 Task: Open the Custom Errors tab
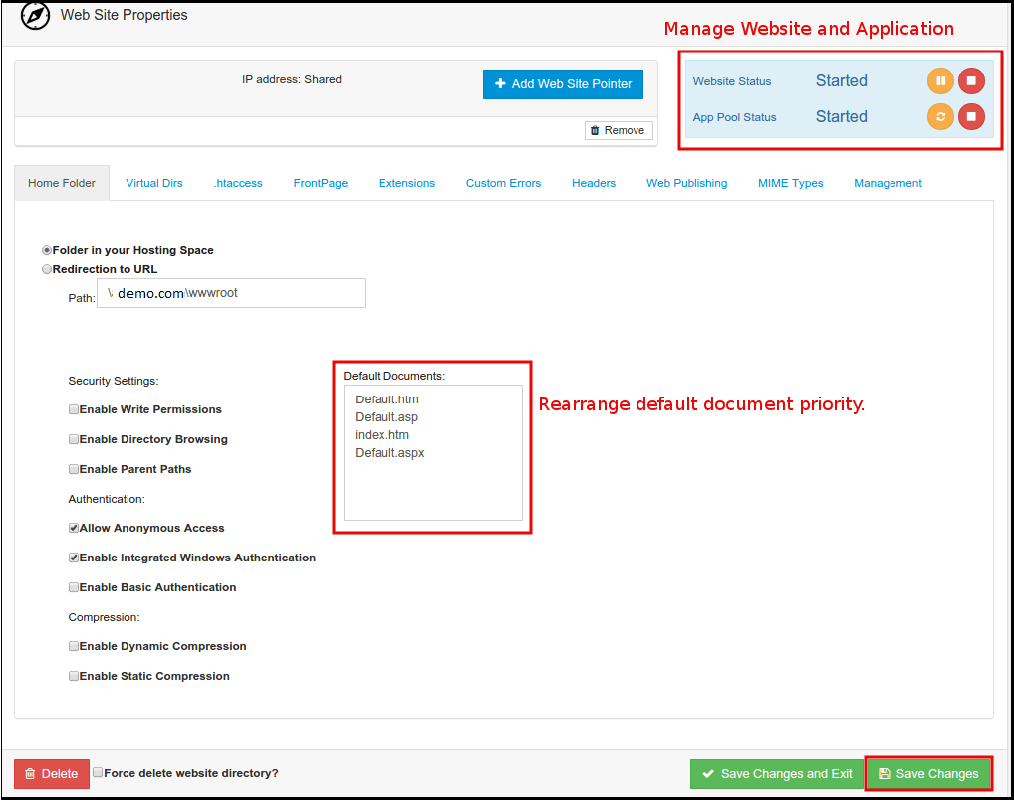pyautogui.click(x=503, y=183)
